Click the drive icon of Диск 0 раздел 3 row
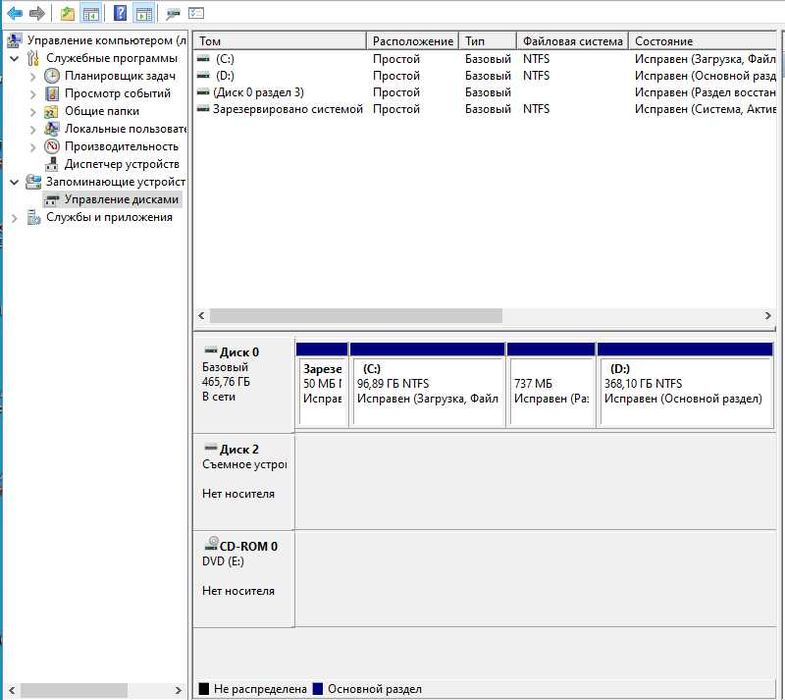Viewport: 785px width, 700px height. [203, 92]
